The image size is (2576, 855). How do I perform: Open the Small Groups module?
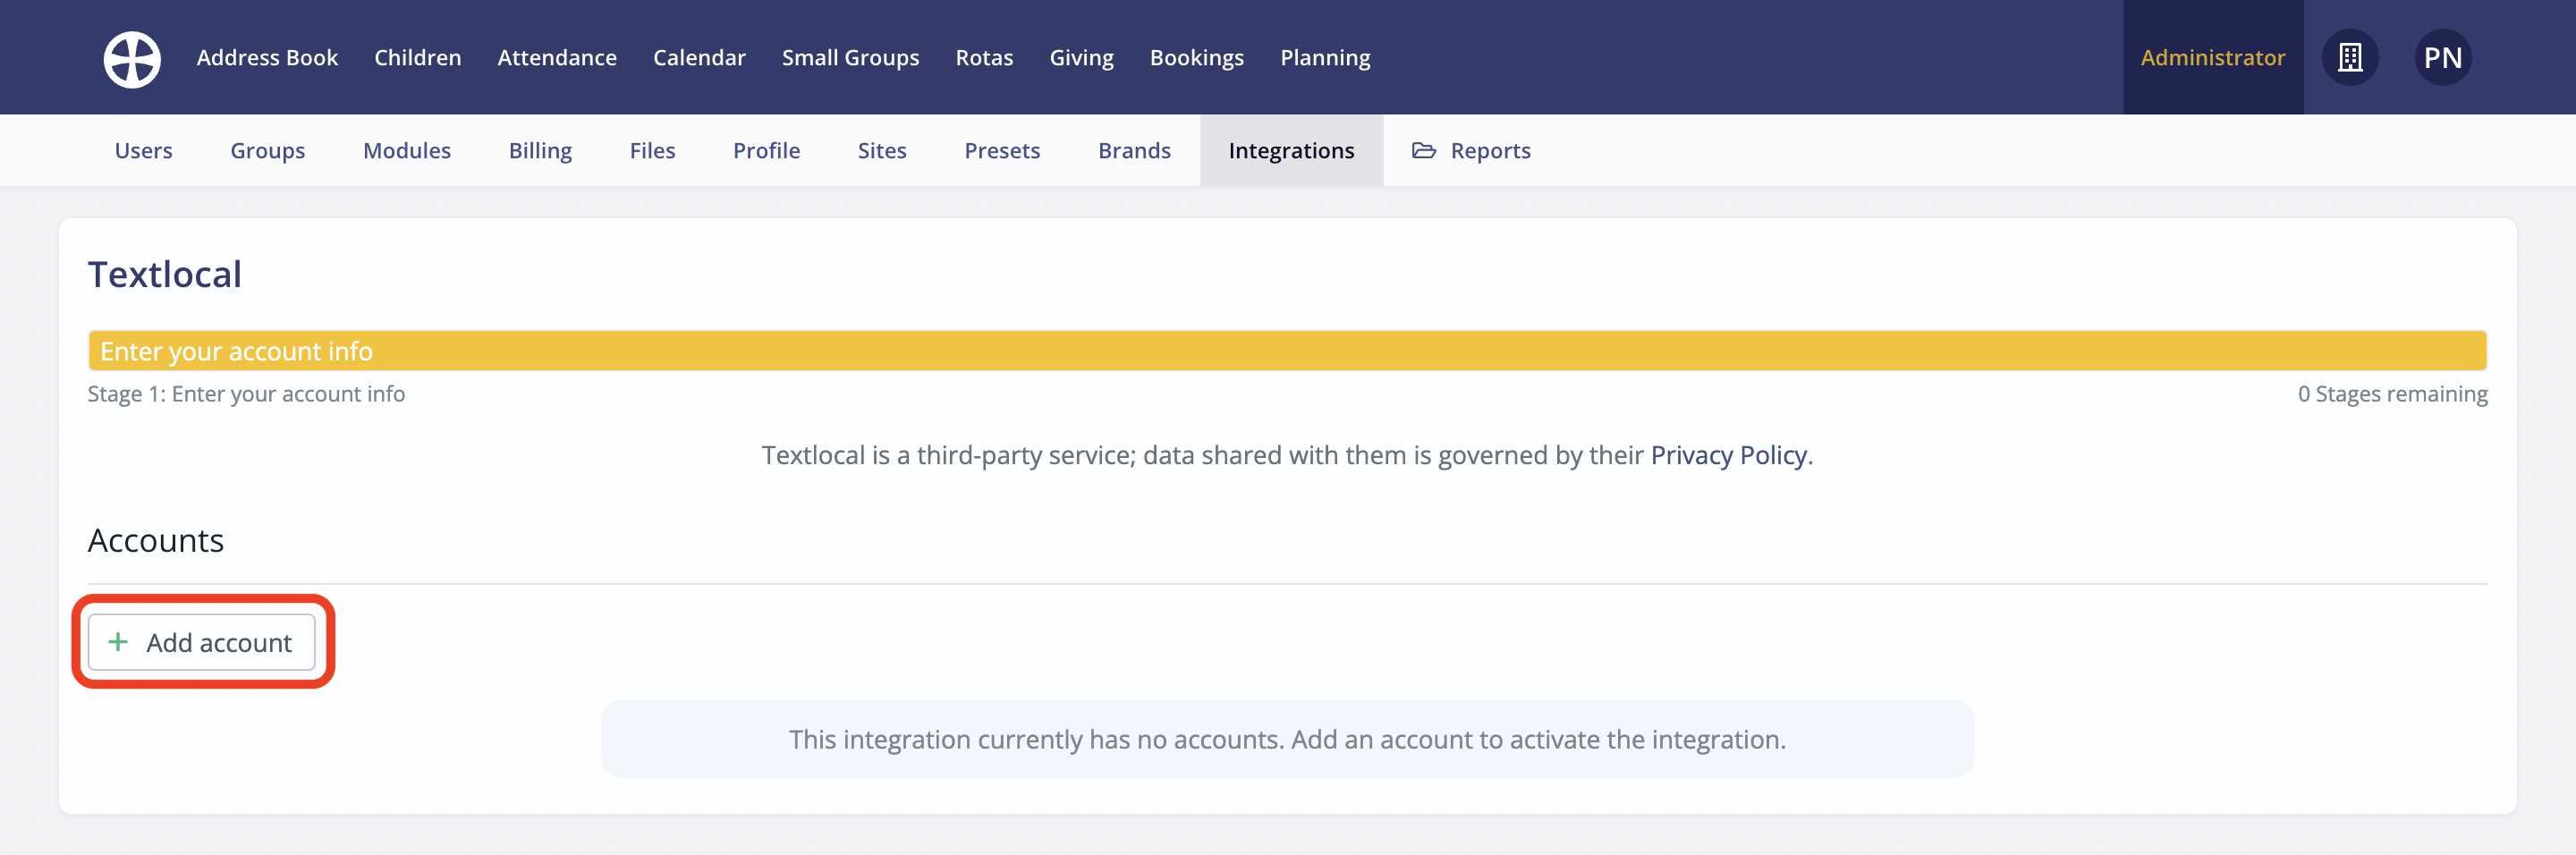coord(850,57)
